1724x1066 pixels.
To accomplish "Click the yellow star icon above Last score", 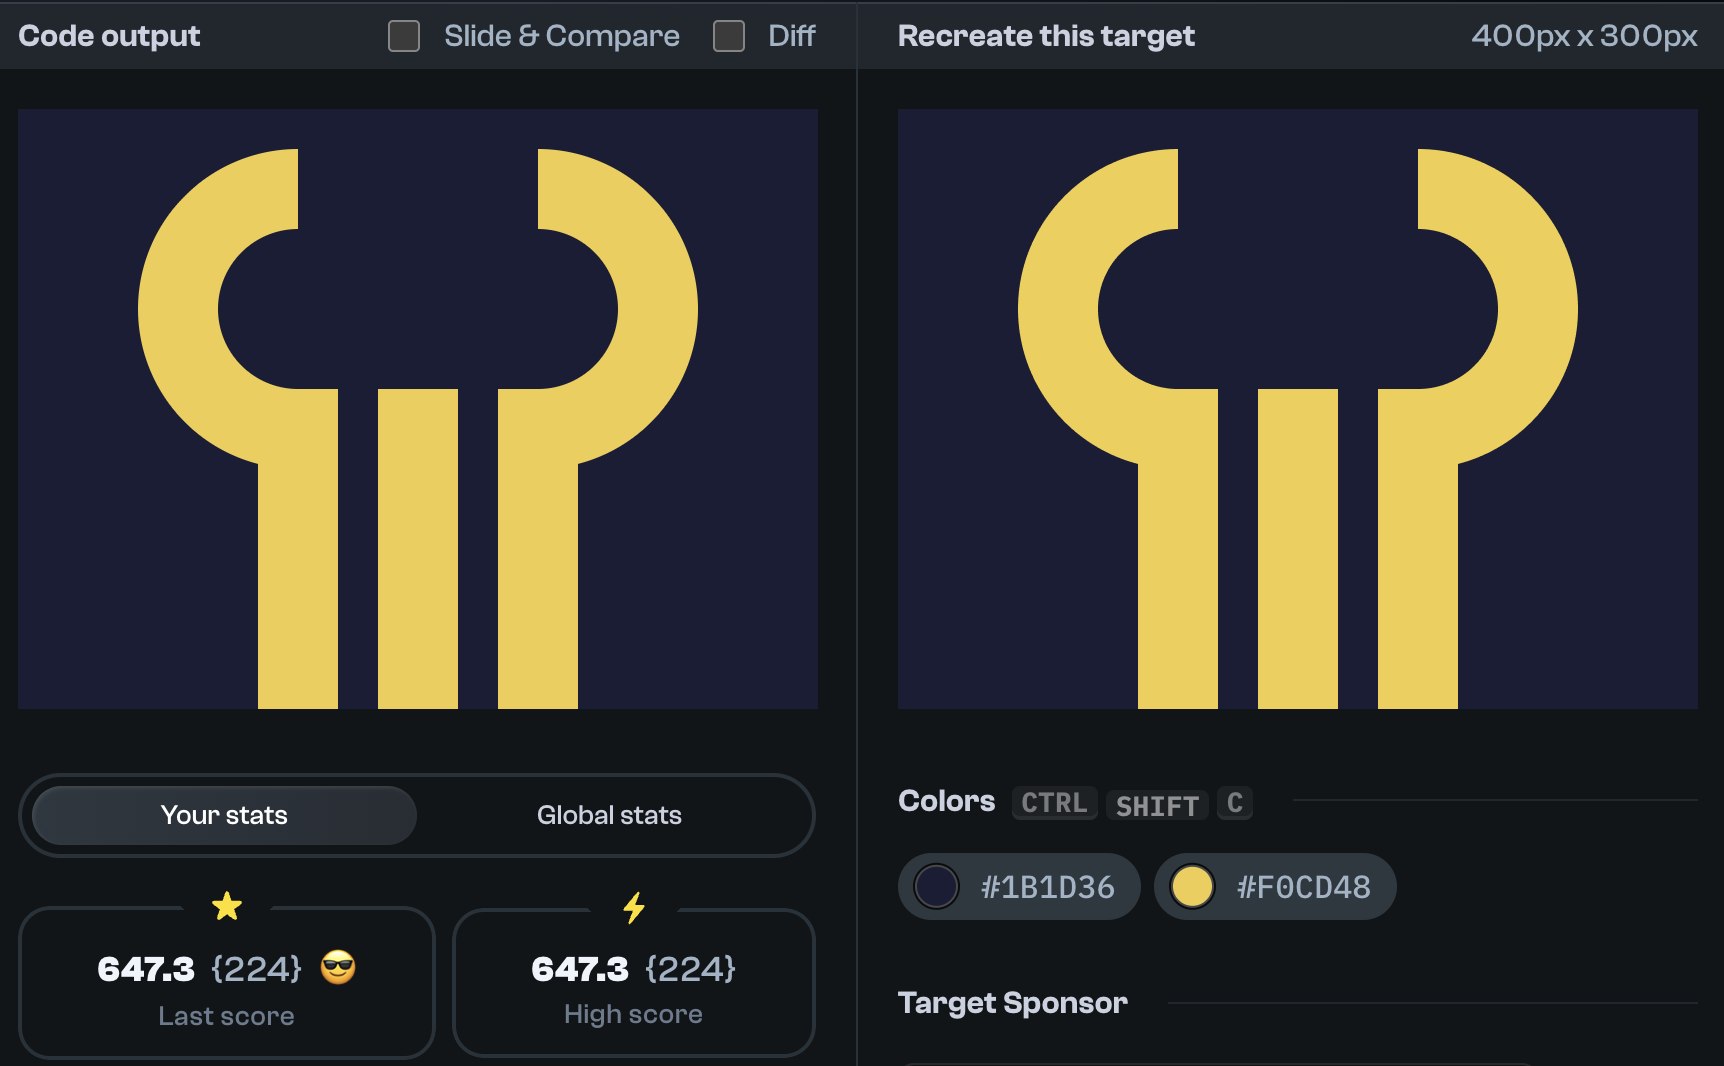I will pos(227,907).
